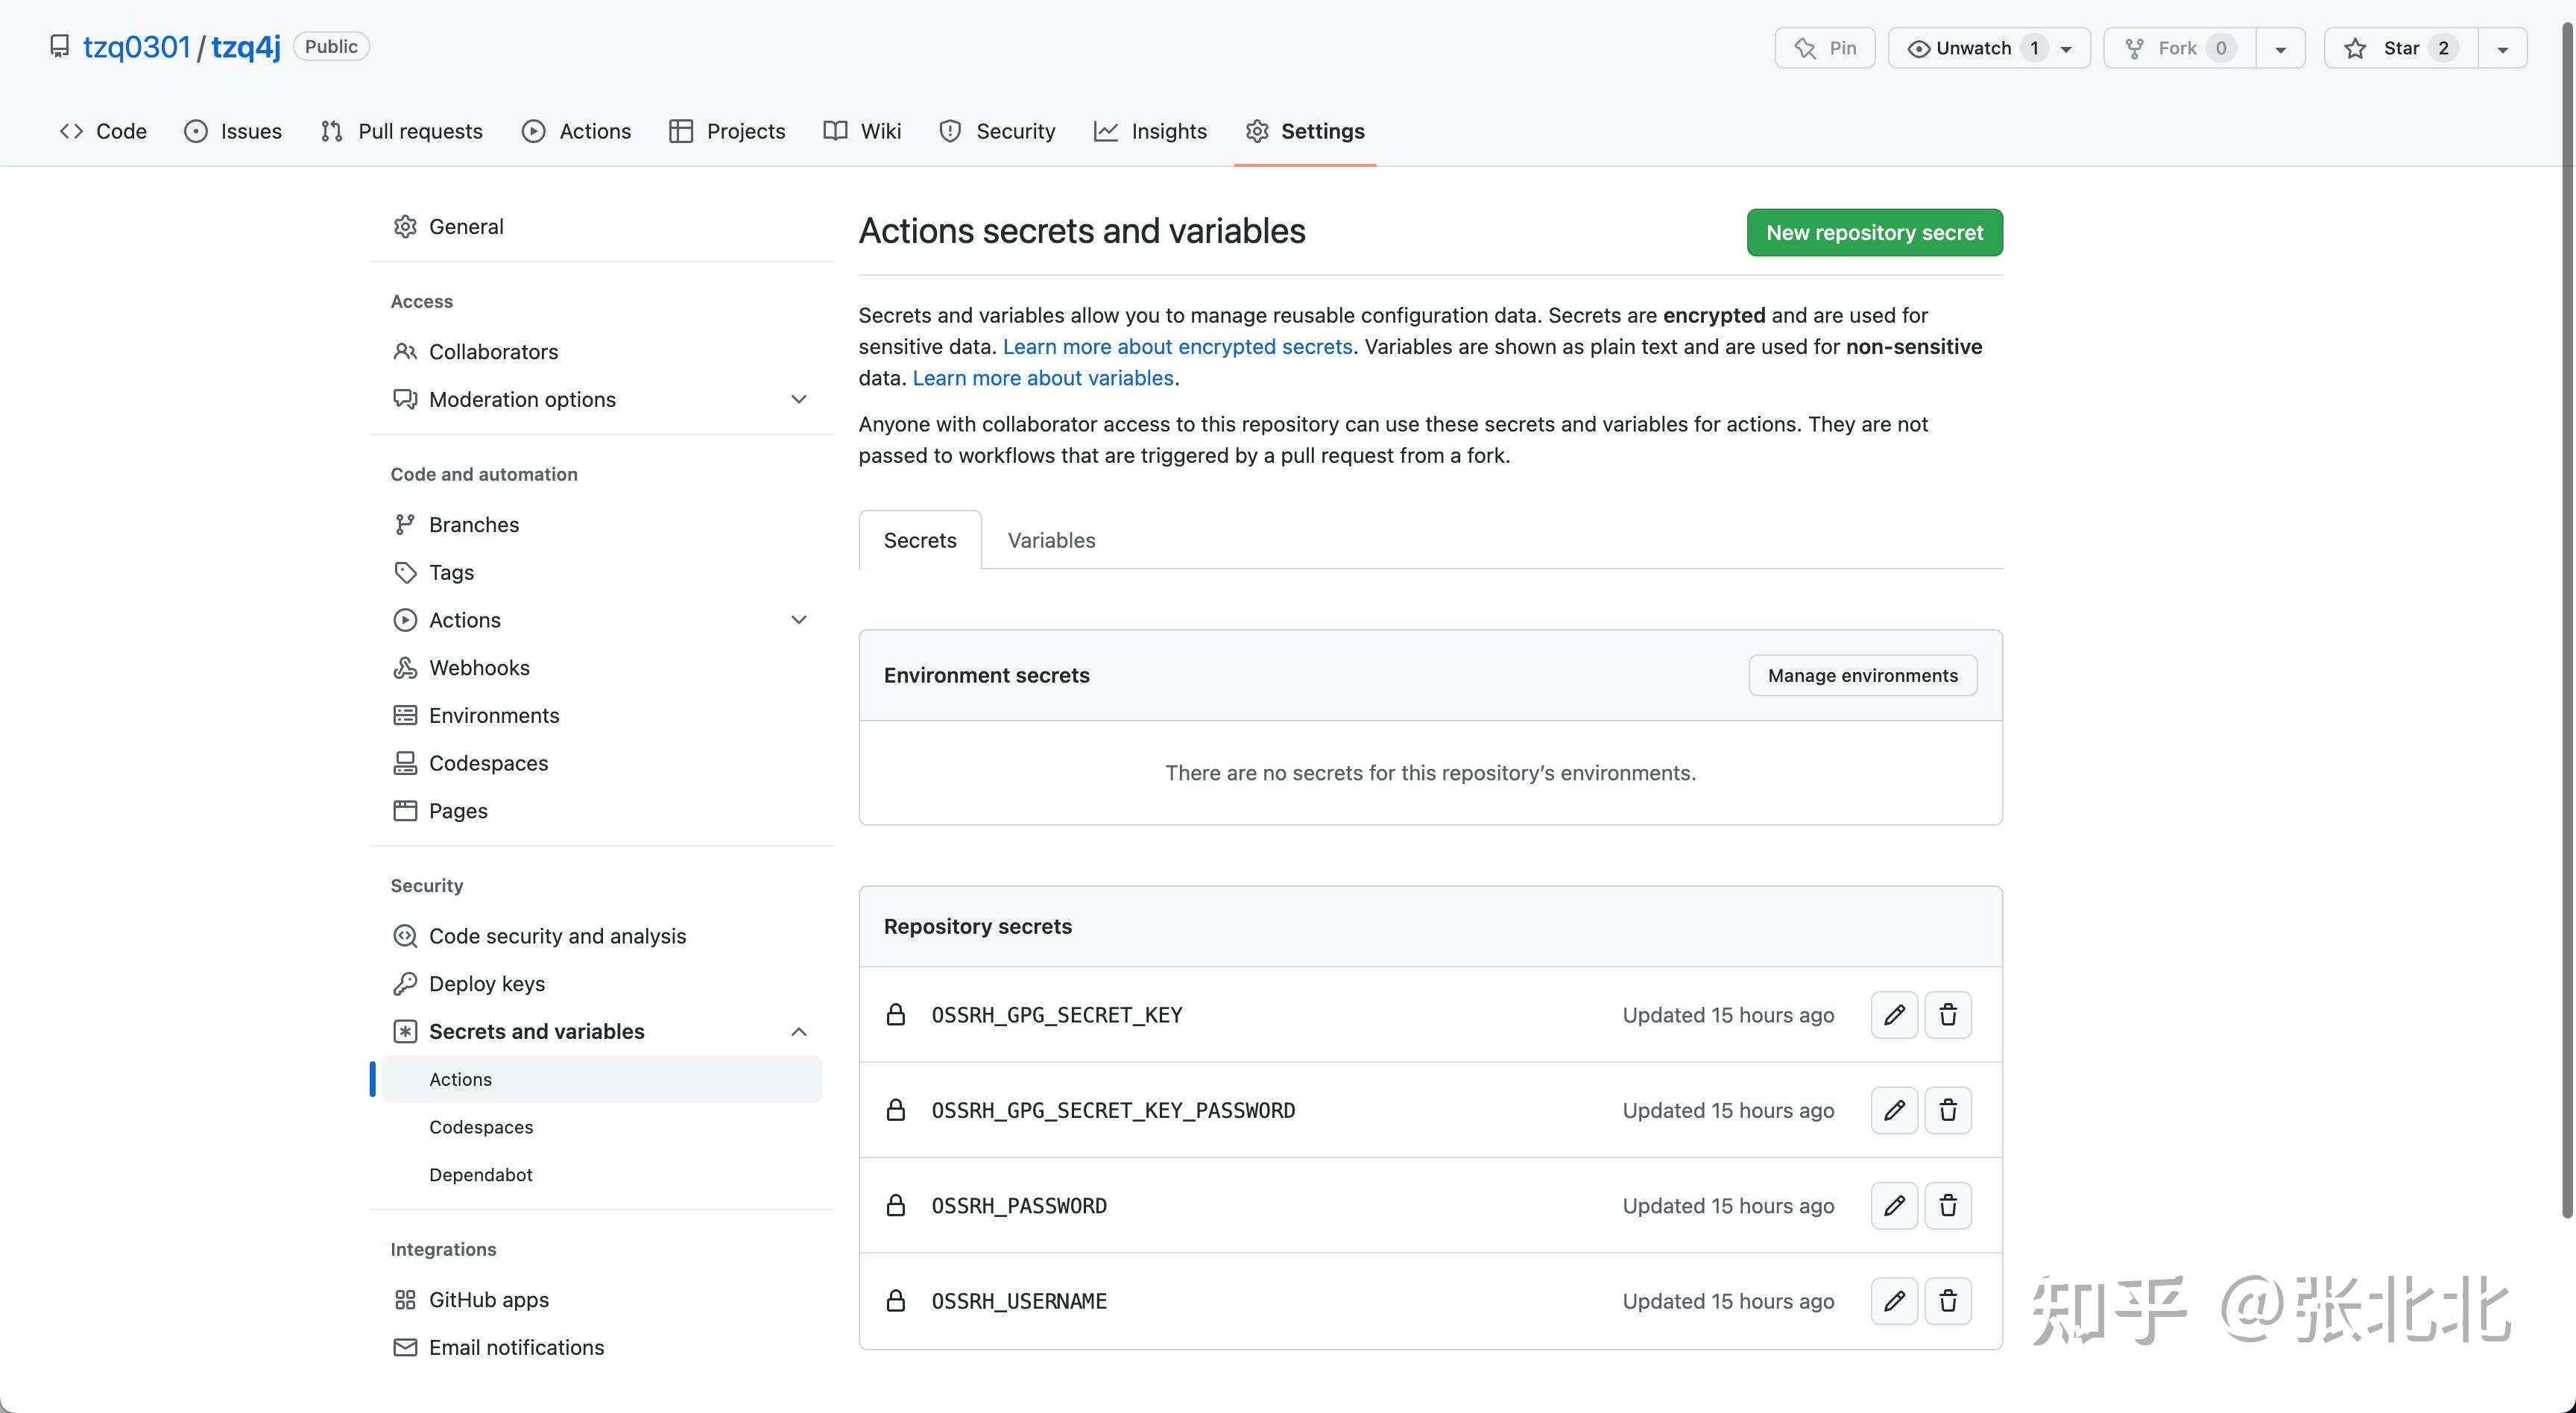
Task: Delete OSSRH_GPG_SECRET_KEY_PASSWORD using its trash icon
Action: (x=1948, y=1110)
